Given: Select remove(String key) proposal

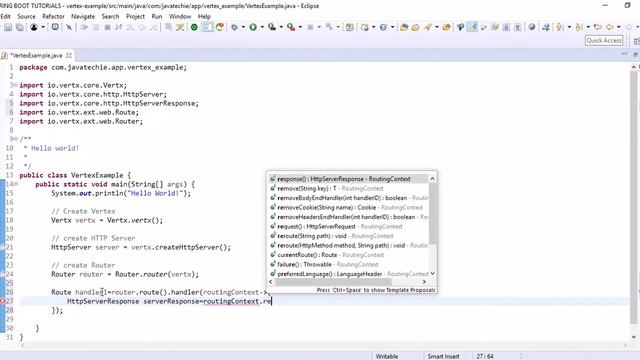Looking at the screenshot, I should click(x=348, y=189).
